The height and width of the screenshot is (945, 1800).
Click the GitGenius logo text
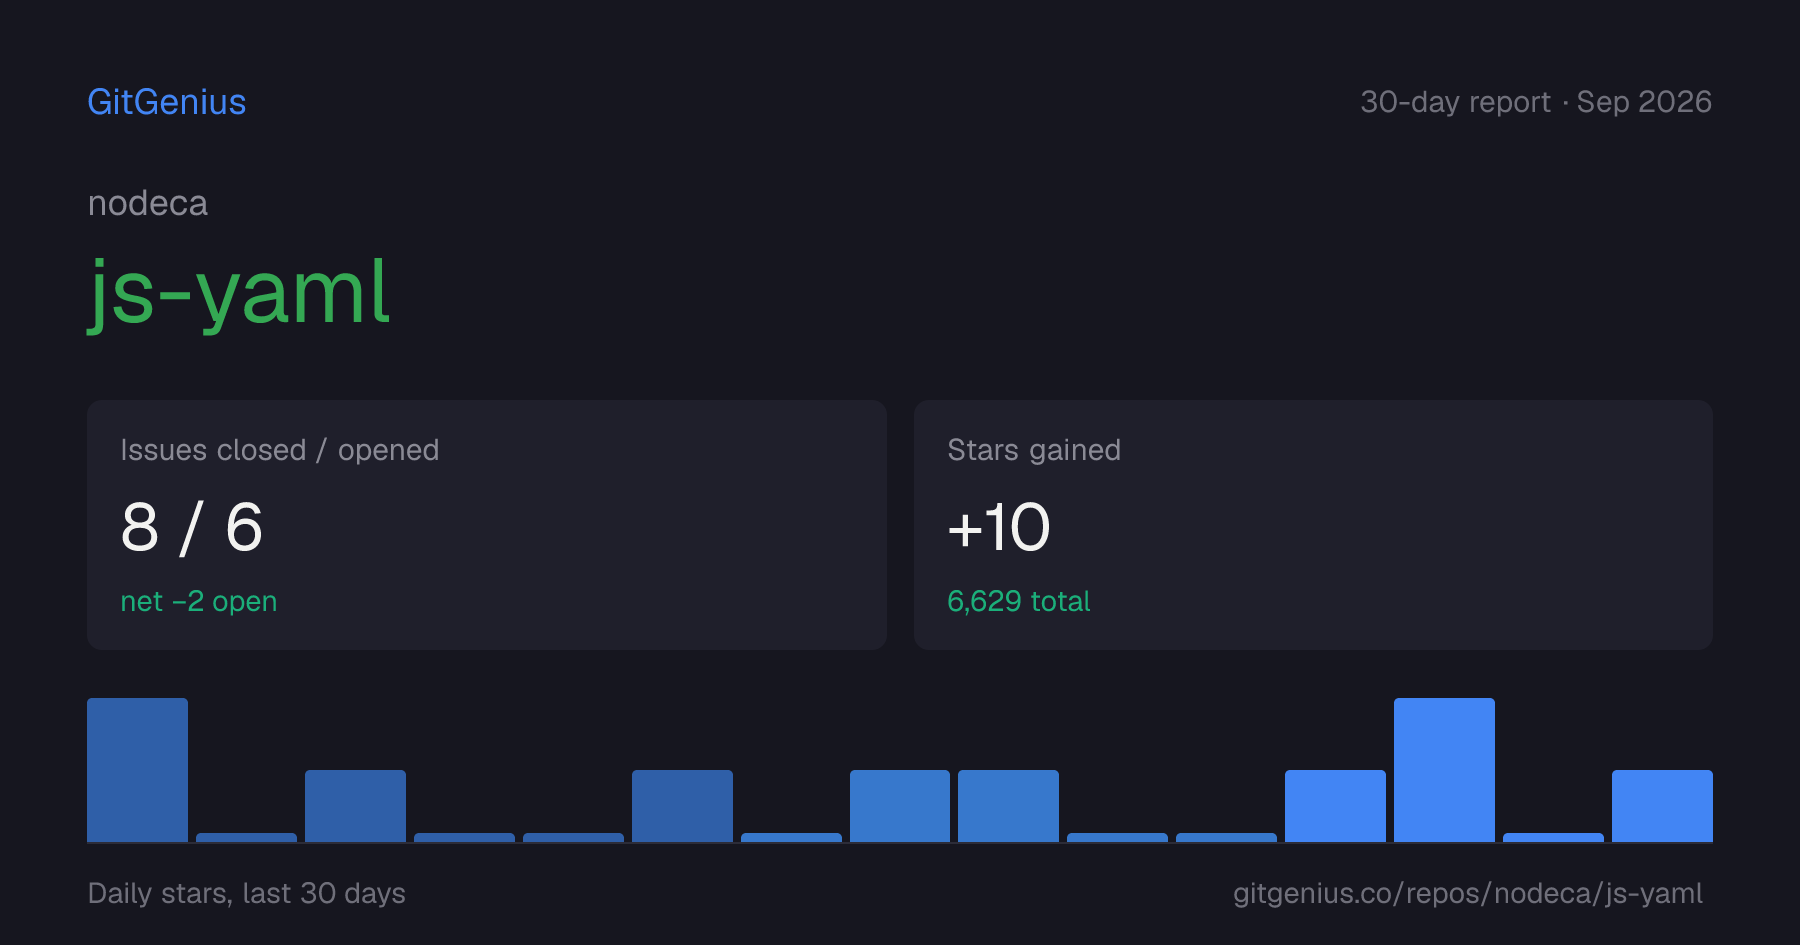point(167,102)
